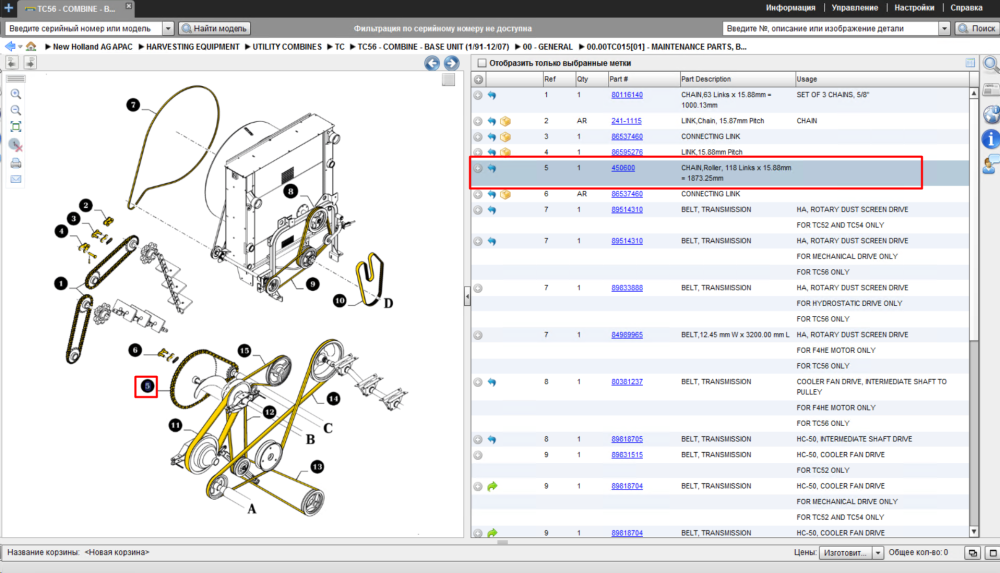Click the Найти модель button
The height and width of the screenshot is (573, 1000).
pos(214,28)
